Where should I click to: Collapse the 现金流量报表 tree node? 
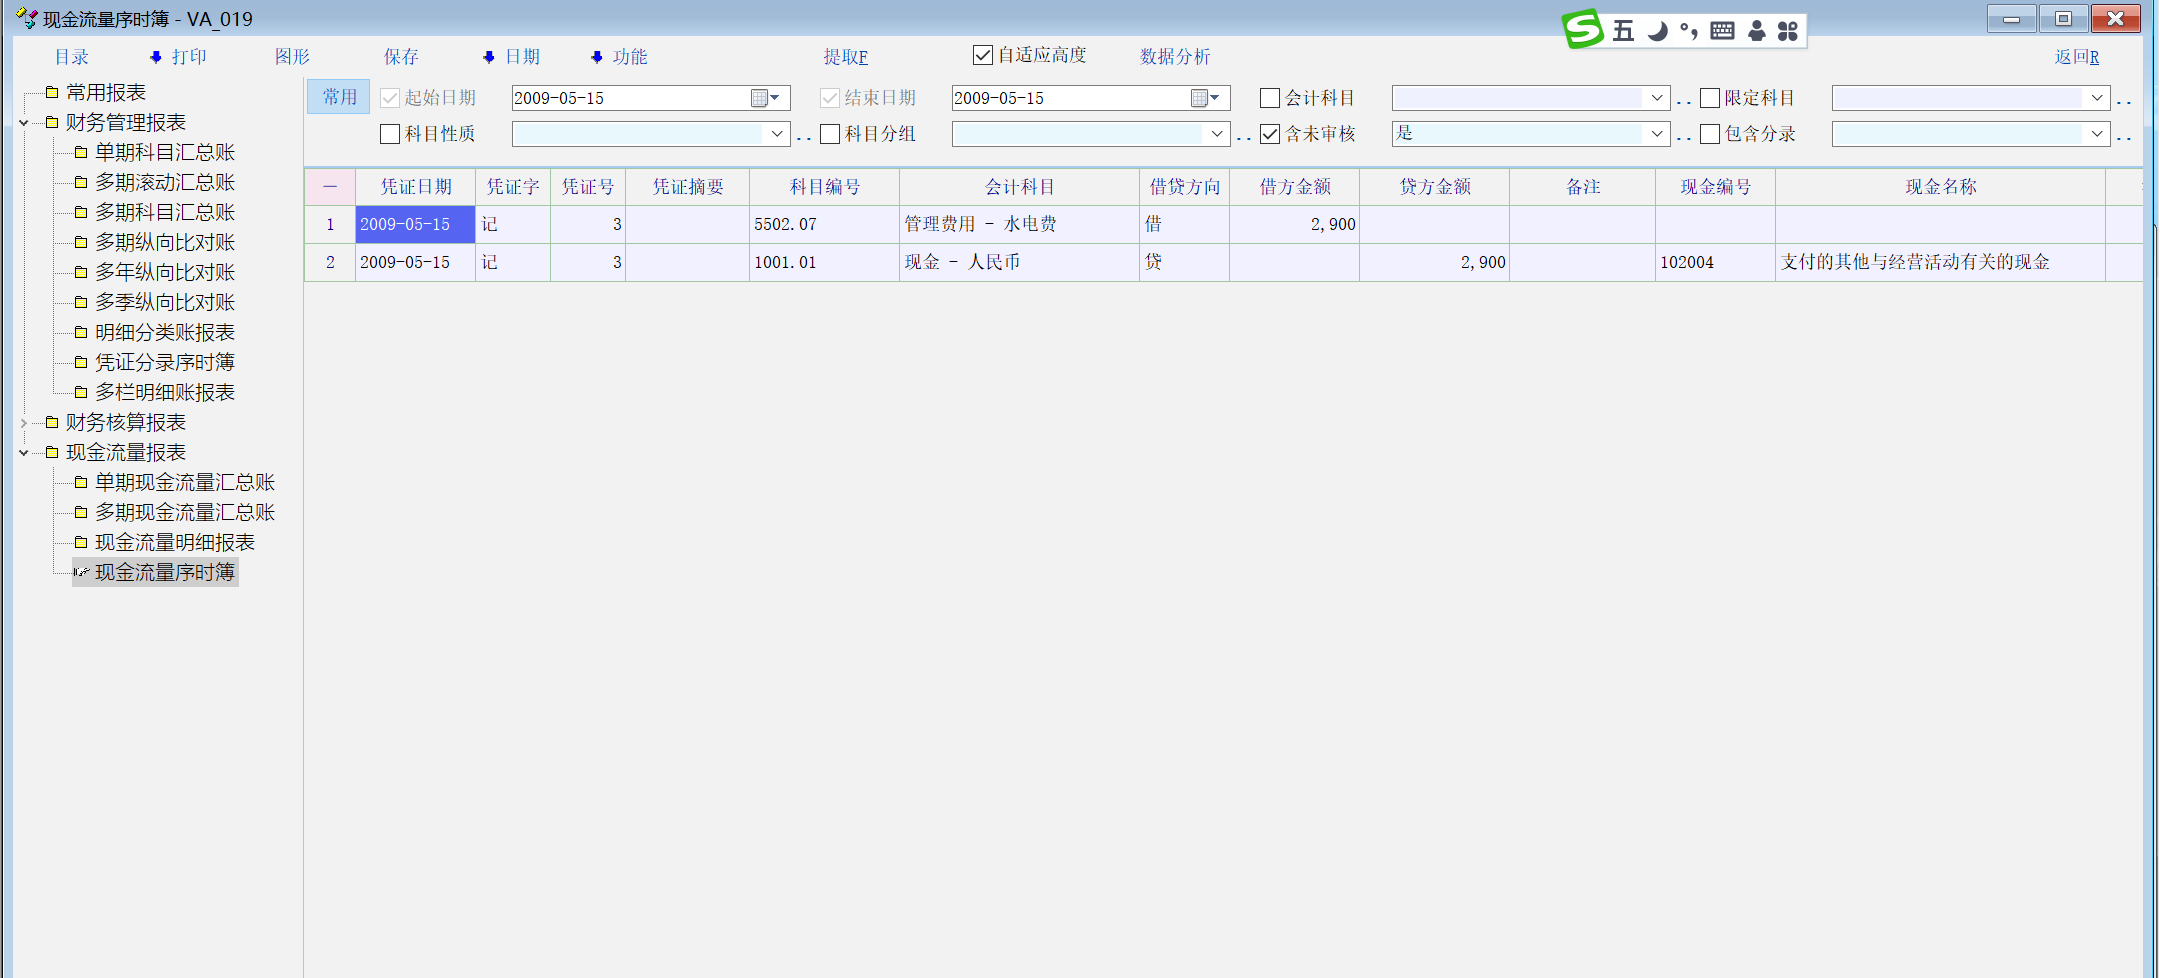click(24, 453)
